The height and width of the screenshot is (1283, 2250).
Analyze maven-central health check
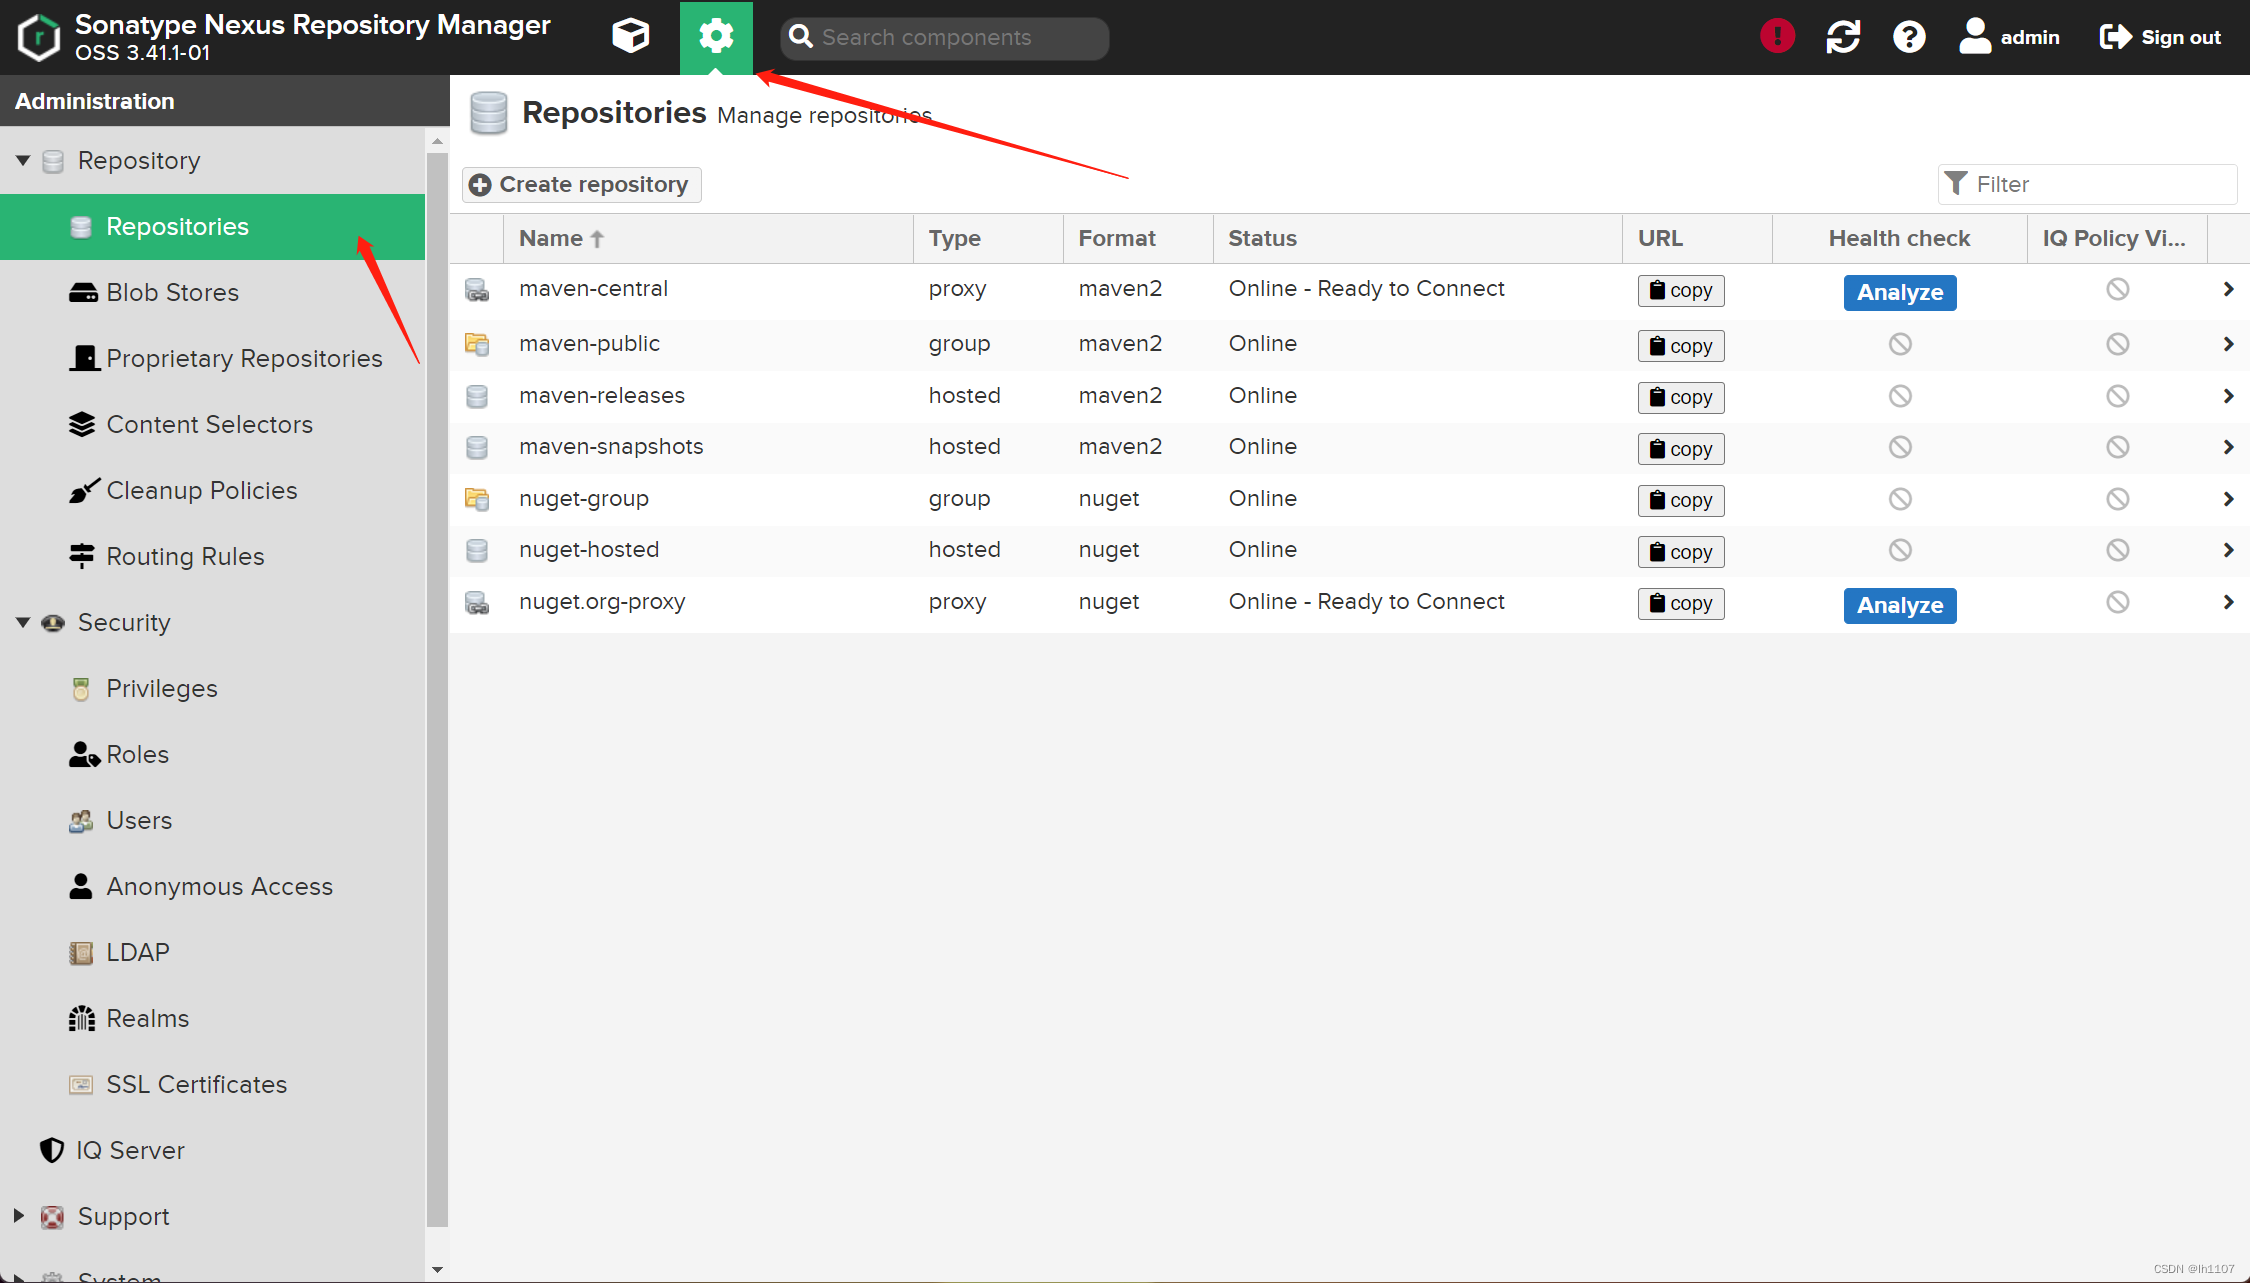1900,292
